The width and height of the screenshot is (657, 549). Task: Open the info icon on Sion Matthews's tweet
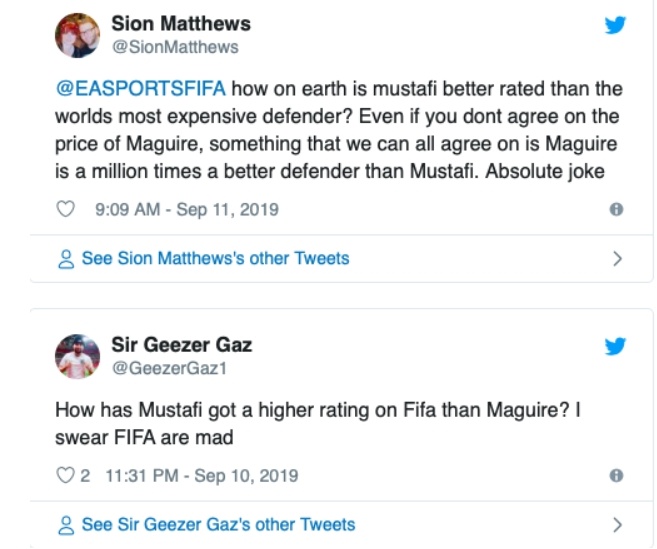tap(616, 210)
